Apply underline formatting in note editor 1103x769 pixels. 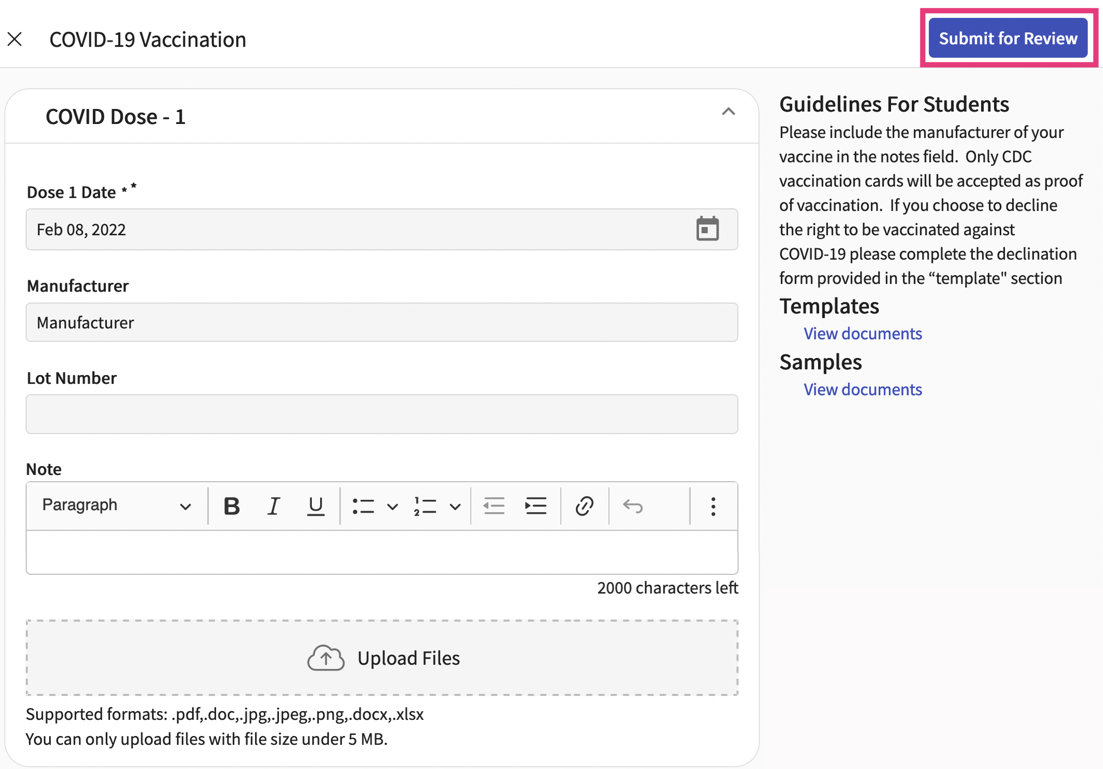point(315,506)
